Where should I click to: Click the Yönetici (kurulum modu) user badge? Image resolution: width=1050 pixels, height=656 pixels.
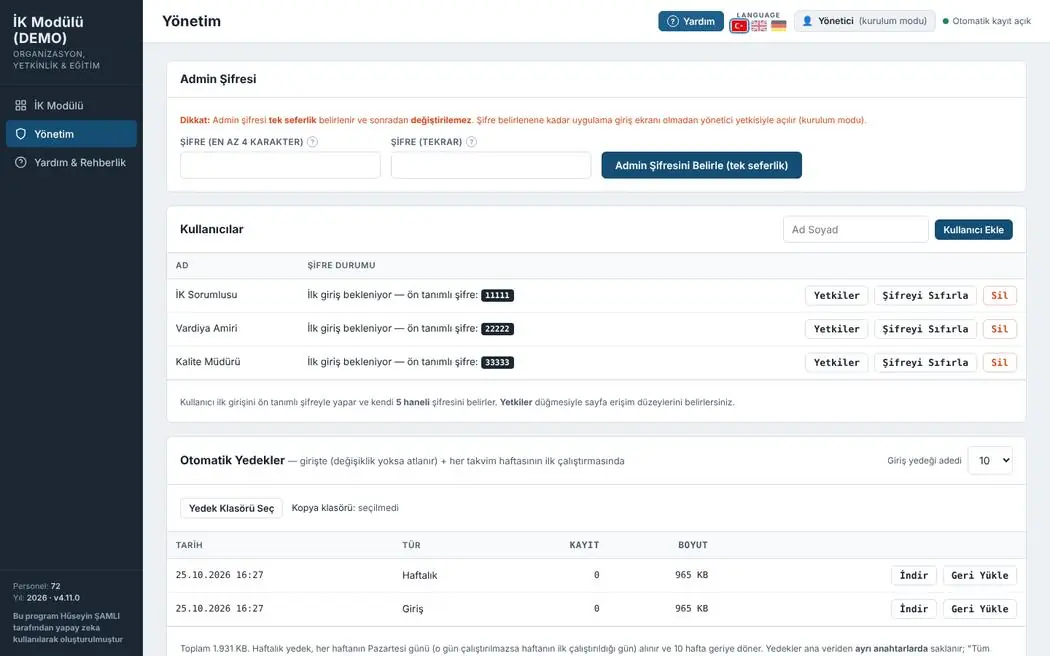pyautogui.click(x=865, y=21)
